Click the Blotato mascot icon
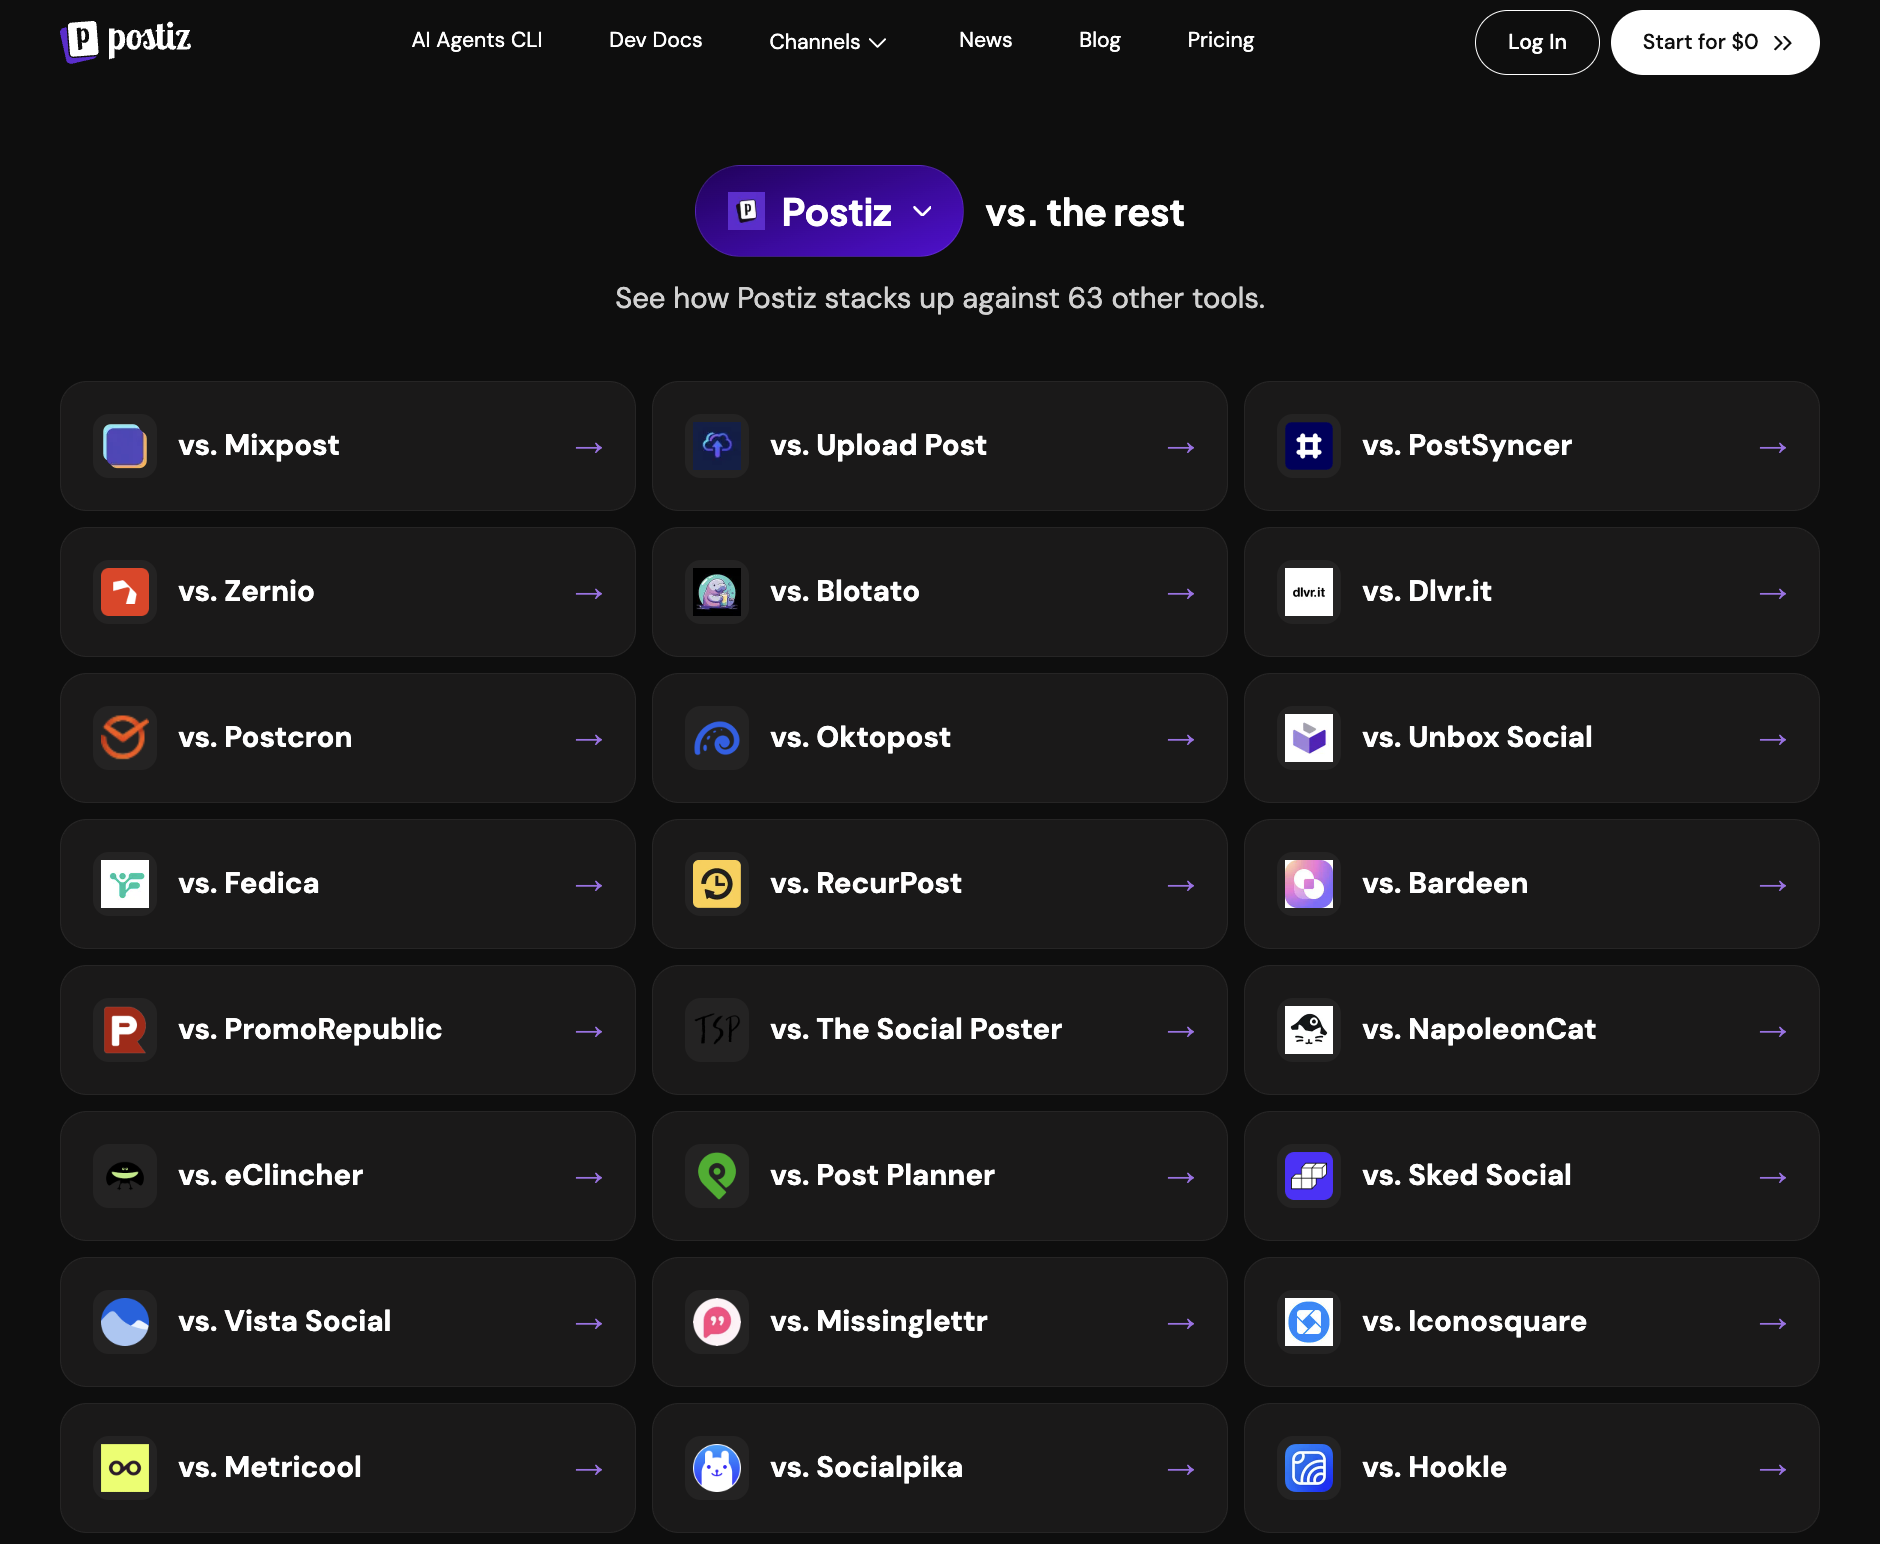Screen dimensions: 1880x1544 [717, 592]
